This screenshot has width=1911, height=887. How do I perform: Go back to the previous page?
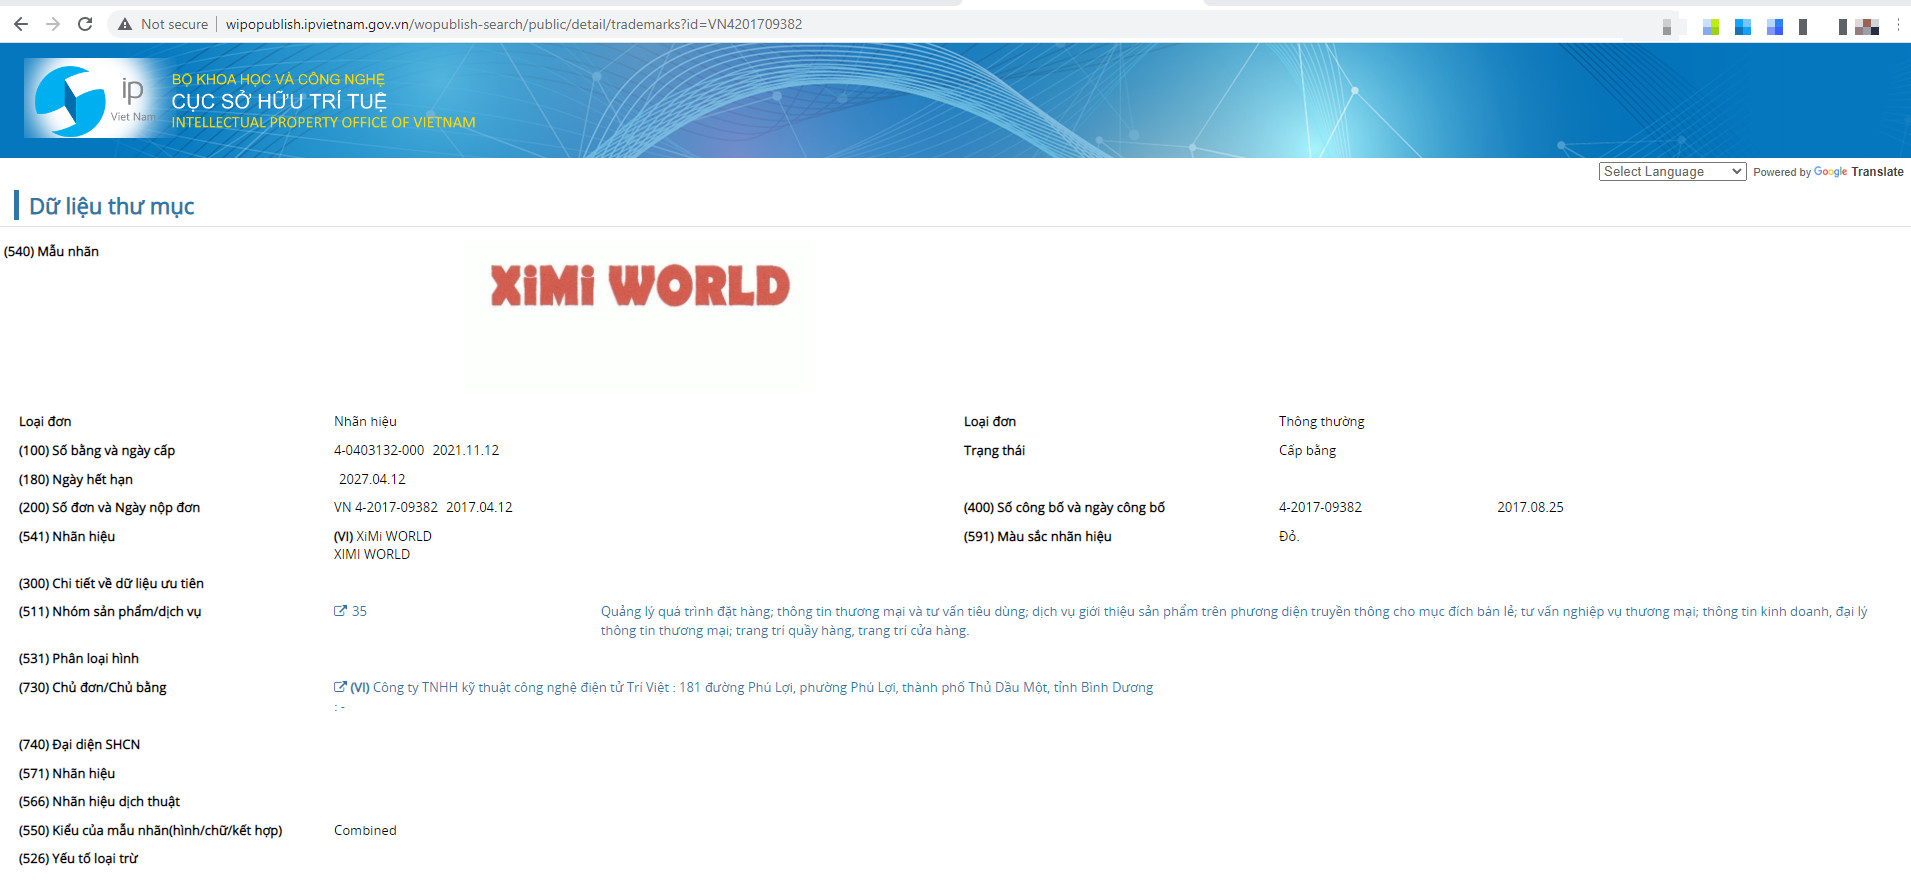click(21, 24)
